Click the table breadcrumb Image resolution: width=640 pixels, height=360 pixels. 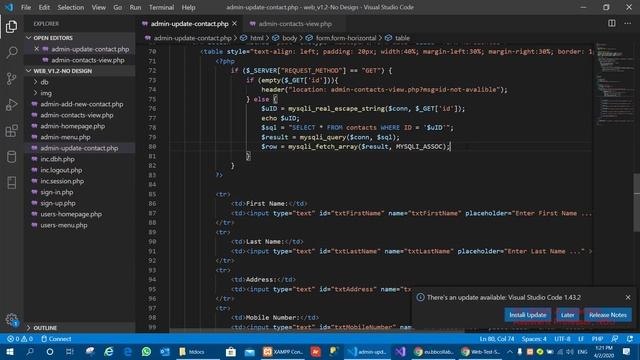tap(402, 38)
